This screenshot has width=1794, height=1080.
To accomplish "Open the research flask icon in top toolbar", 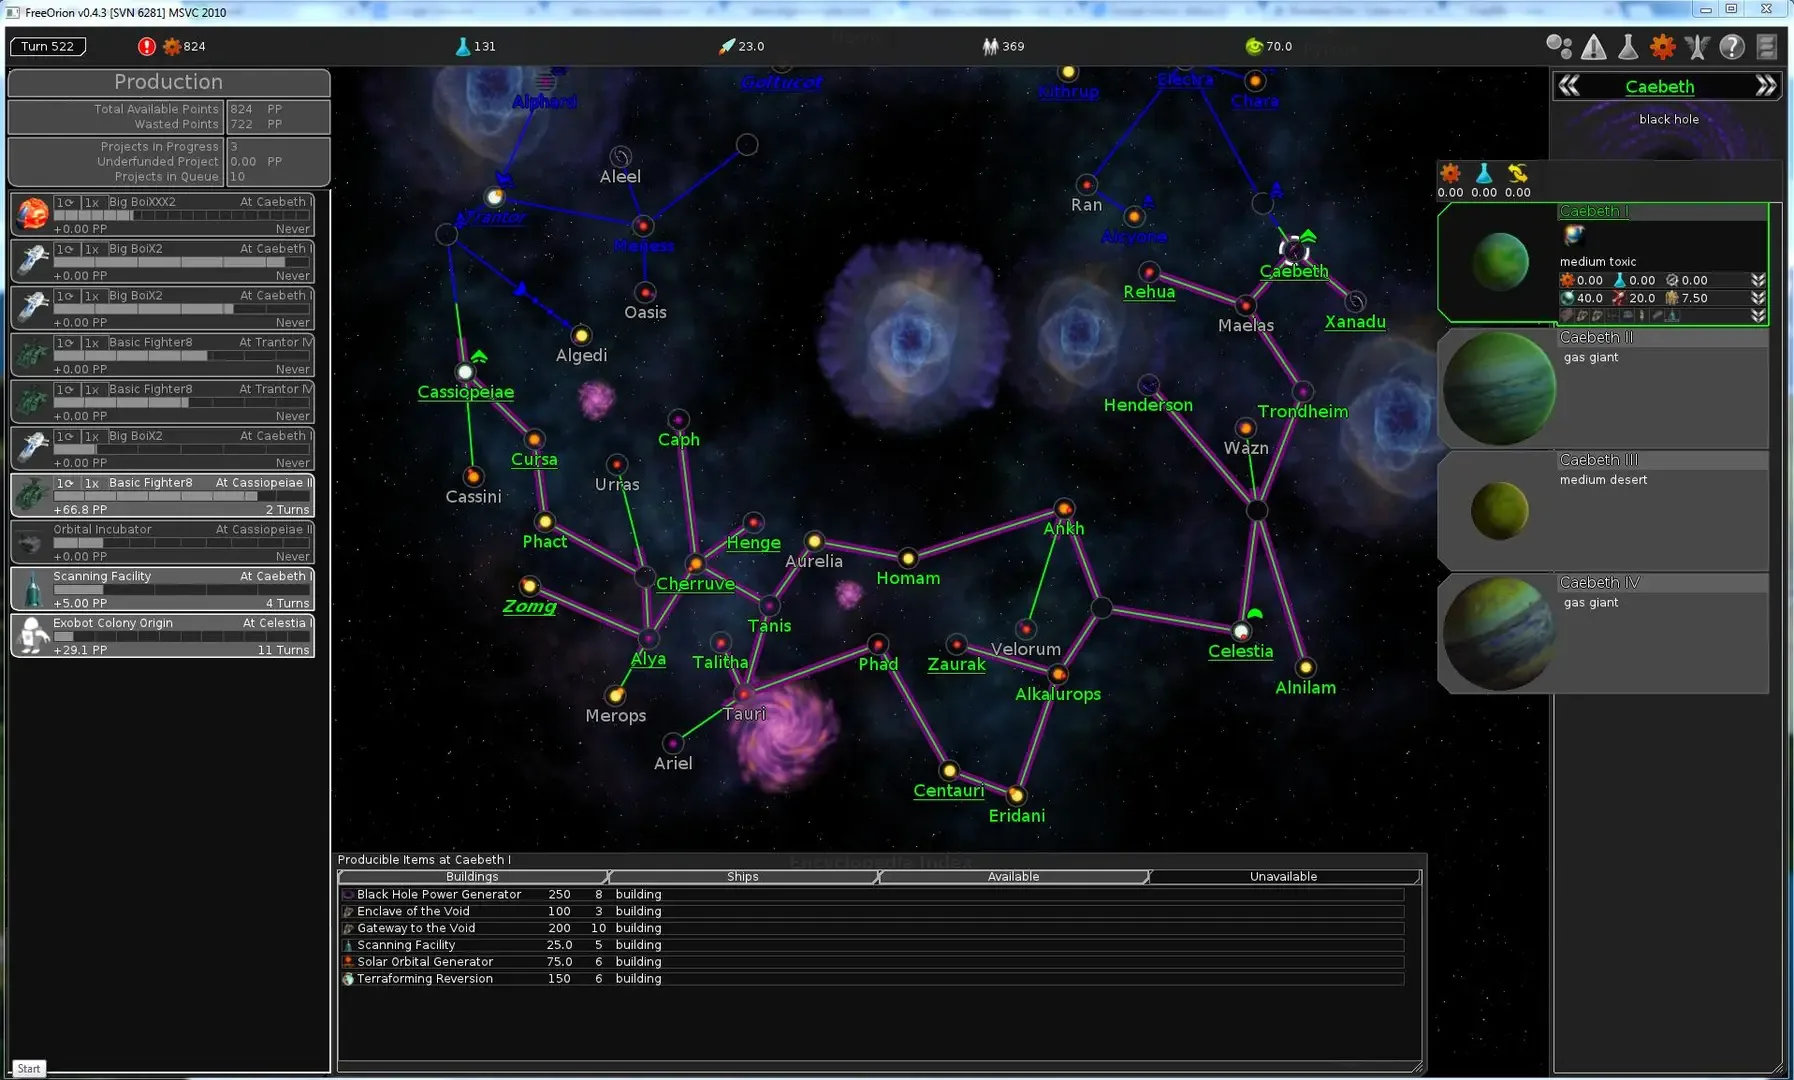I will (1628, 46).
